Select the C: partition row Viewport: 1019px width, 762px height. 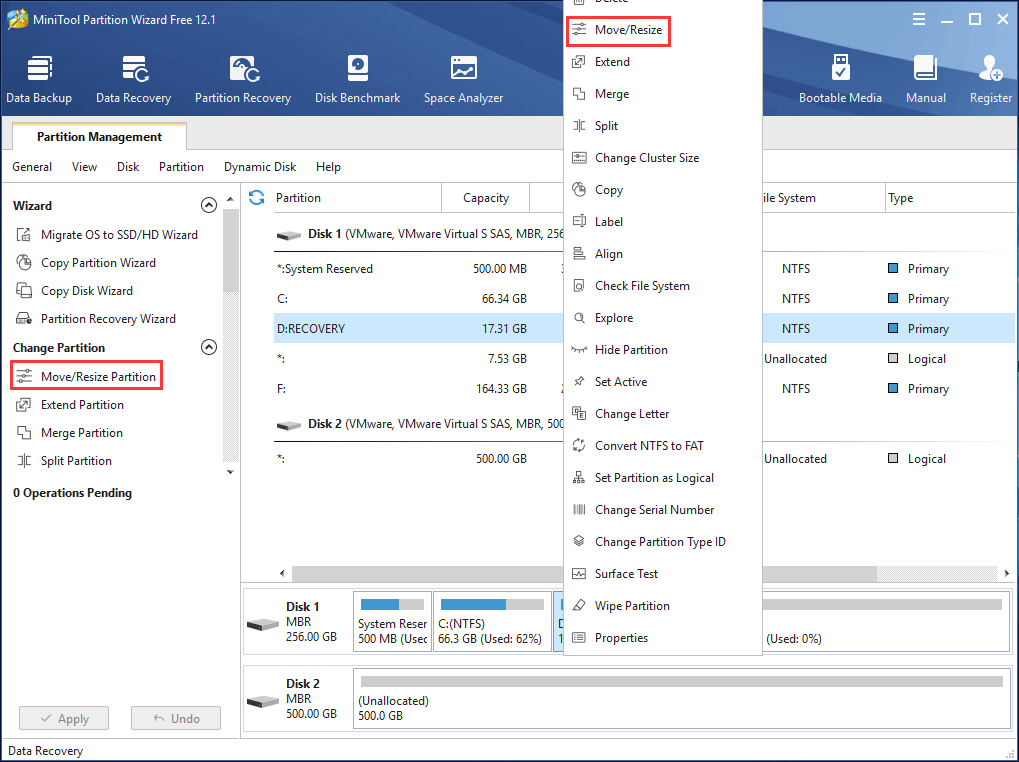419,298
